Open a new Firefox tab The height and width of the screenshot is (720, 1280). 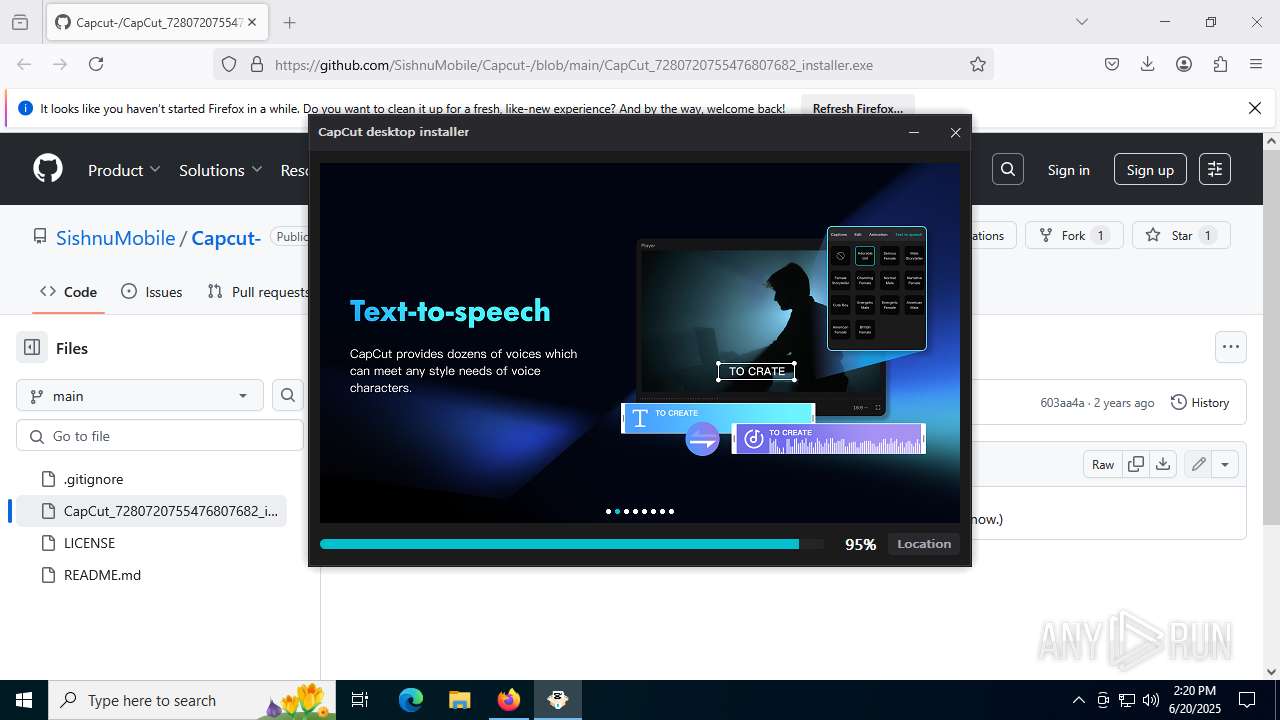point(289,22)
